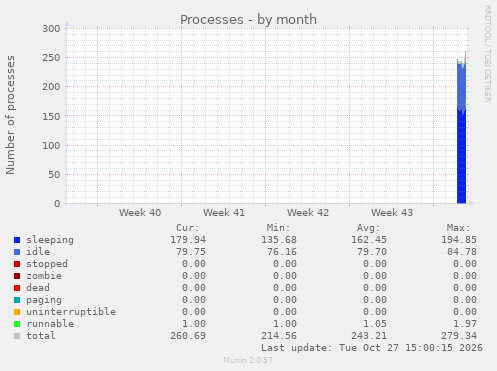Viewport: 497px width, 371px height.
Task: Click the 'total' legend label
Action: click(41, 336)
